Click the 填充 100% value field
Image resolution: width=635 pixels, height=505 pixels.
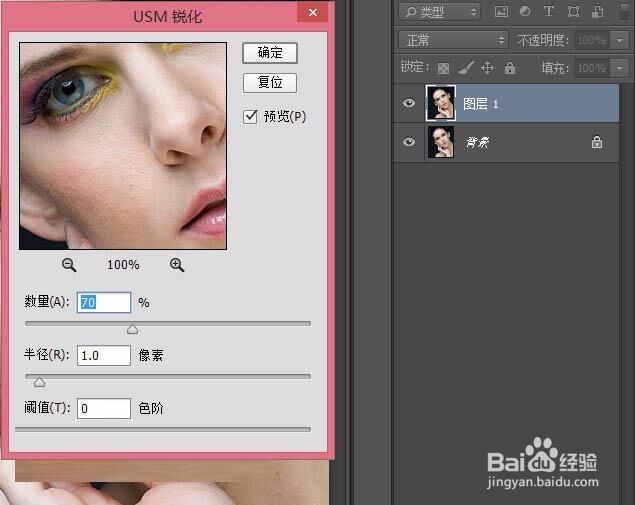pyautogui.click(x=593, y=68)
